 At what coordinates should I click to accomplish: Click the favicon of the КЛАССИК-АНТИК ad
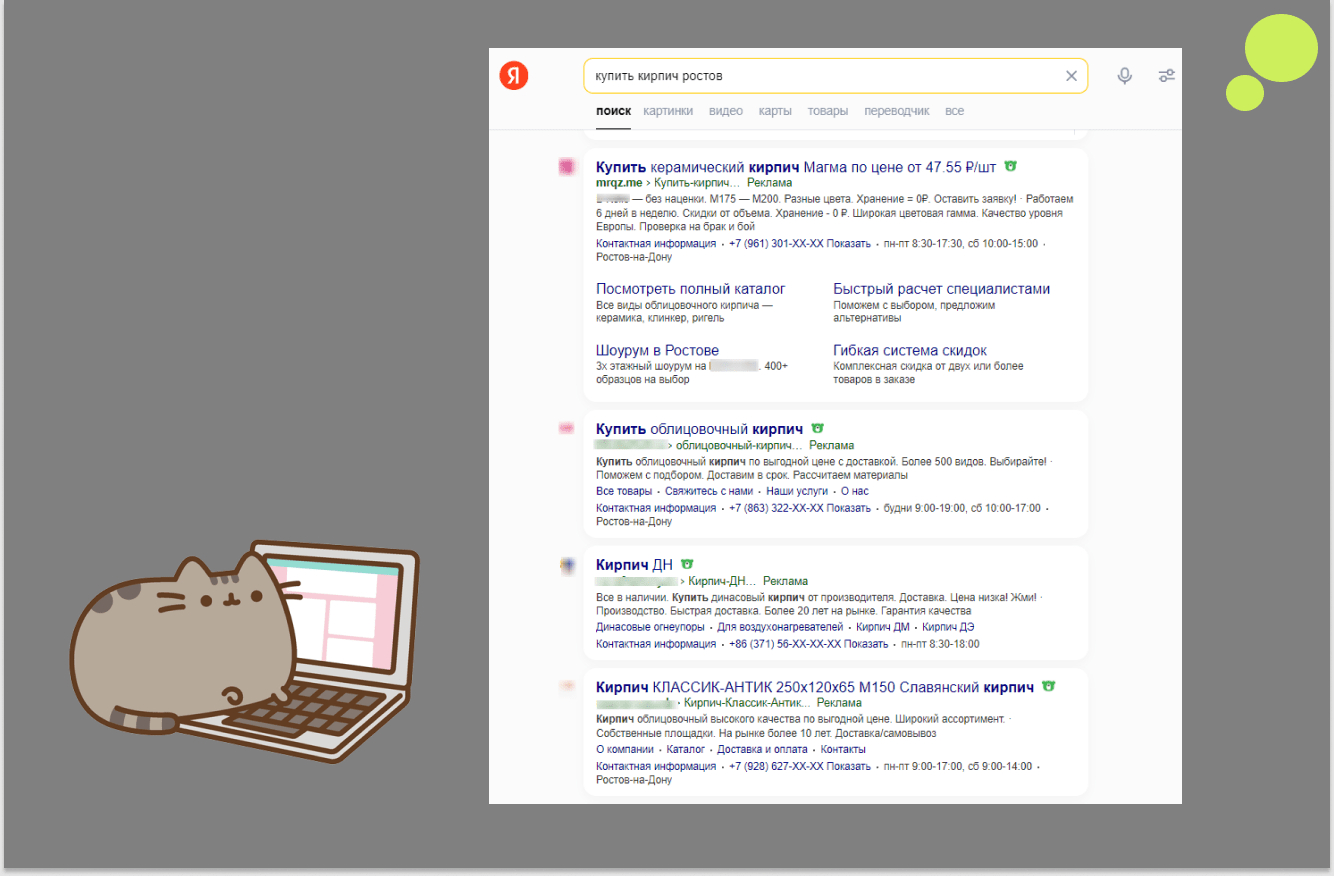(x=567, y=687)
